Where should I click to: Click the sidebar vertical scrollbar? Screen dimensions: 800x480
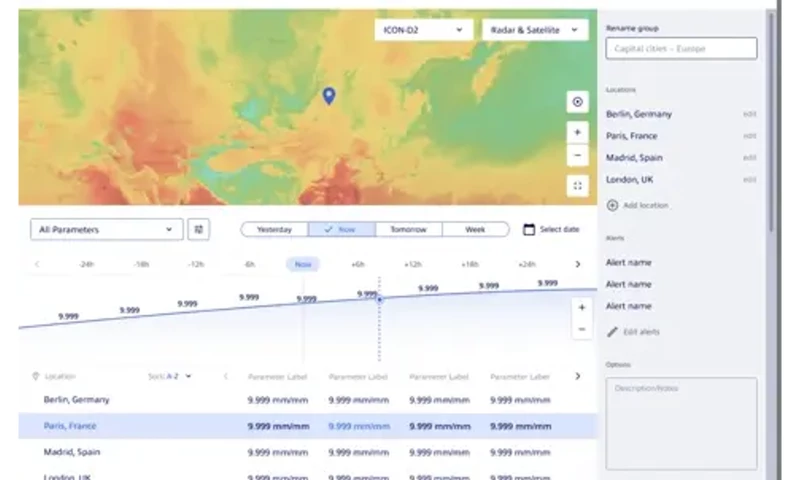tap(771, 122)
